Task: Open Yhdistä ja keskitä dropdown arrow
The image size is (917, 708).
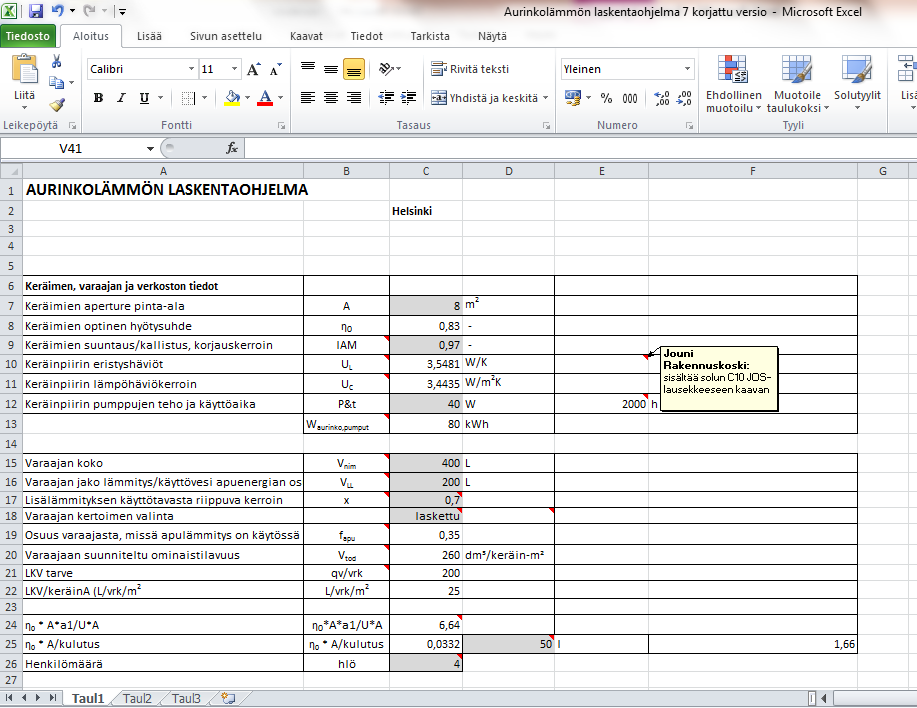Action: point(546,98)
